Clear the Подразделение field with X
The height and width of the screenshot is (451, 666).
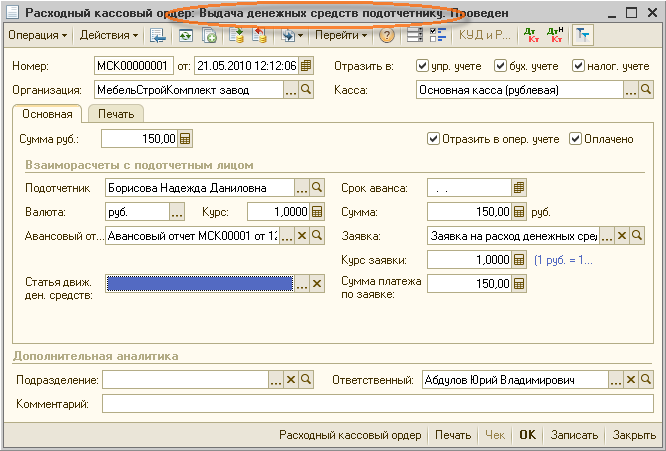[291, 380]
